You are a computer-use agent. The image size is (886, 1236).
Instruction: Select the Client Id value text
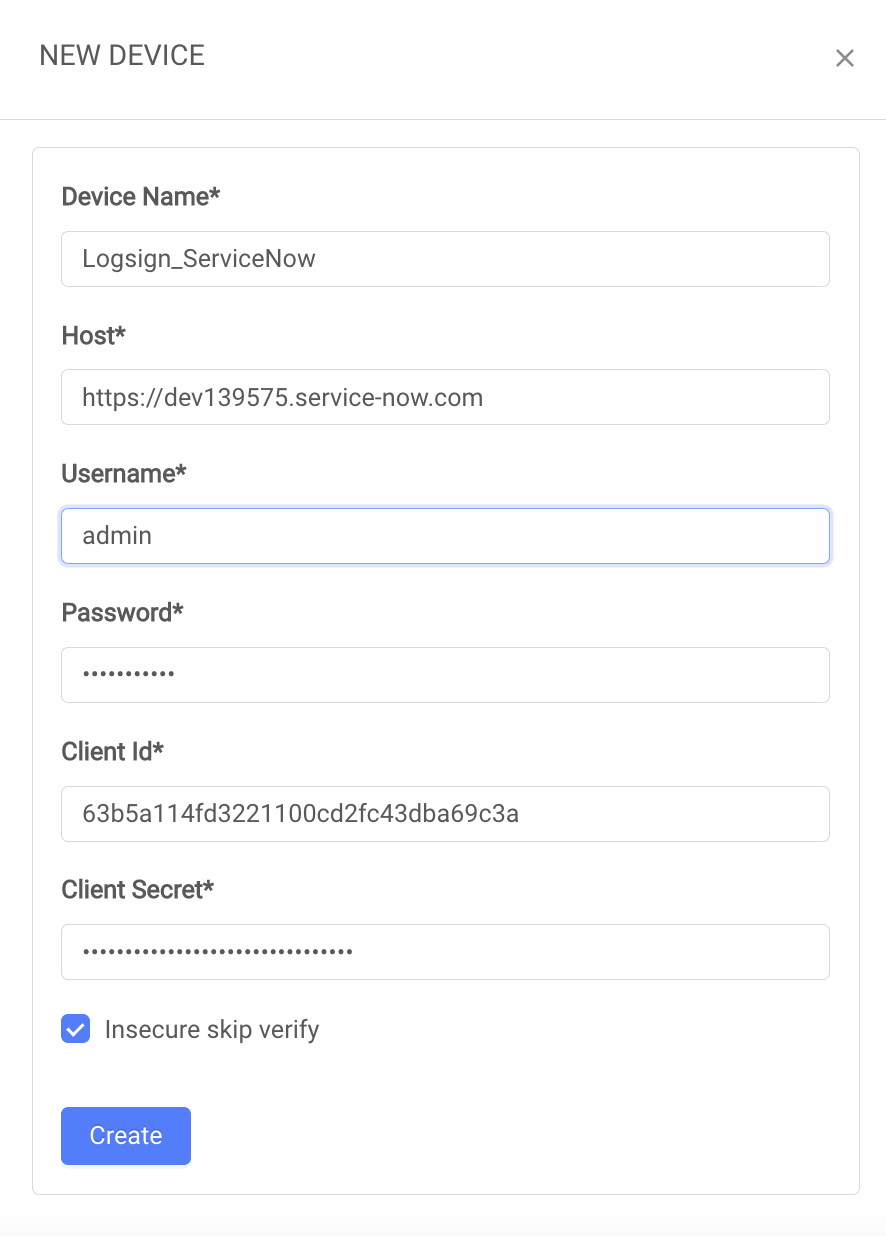click(301, 814)
